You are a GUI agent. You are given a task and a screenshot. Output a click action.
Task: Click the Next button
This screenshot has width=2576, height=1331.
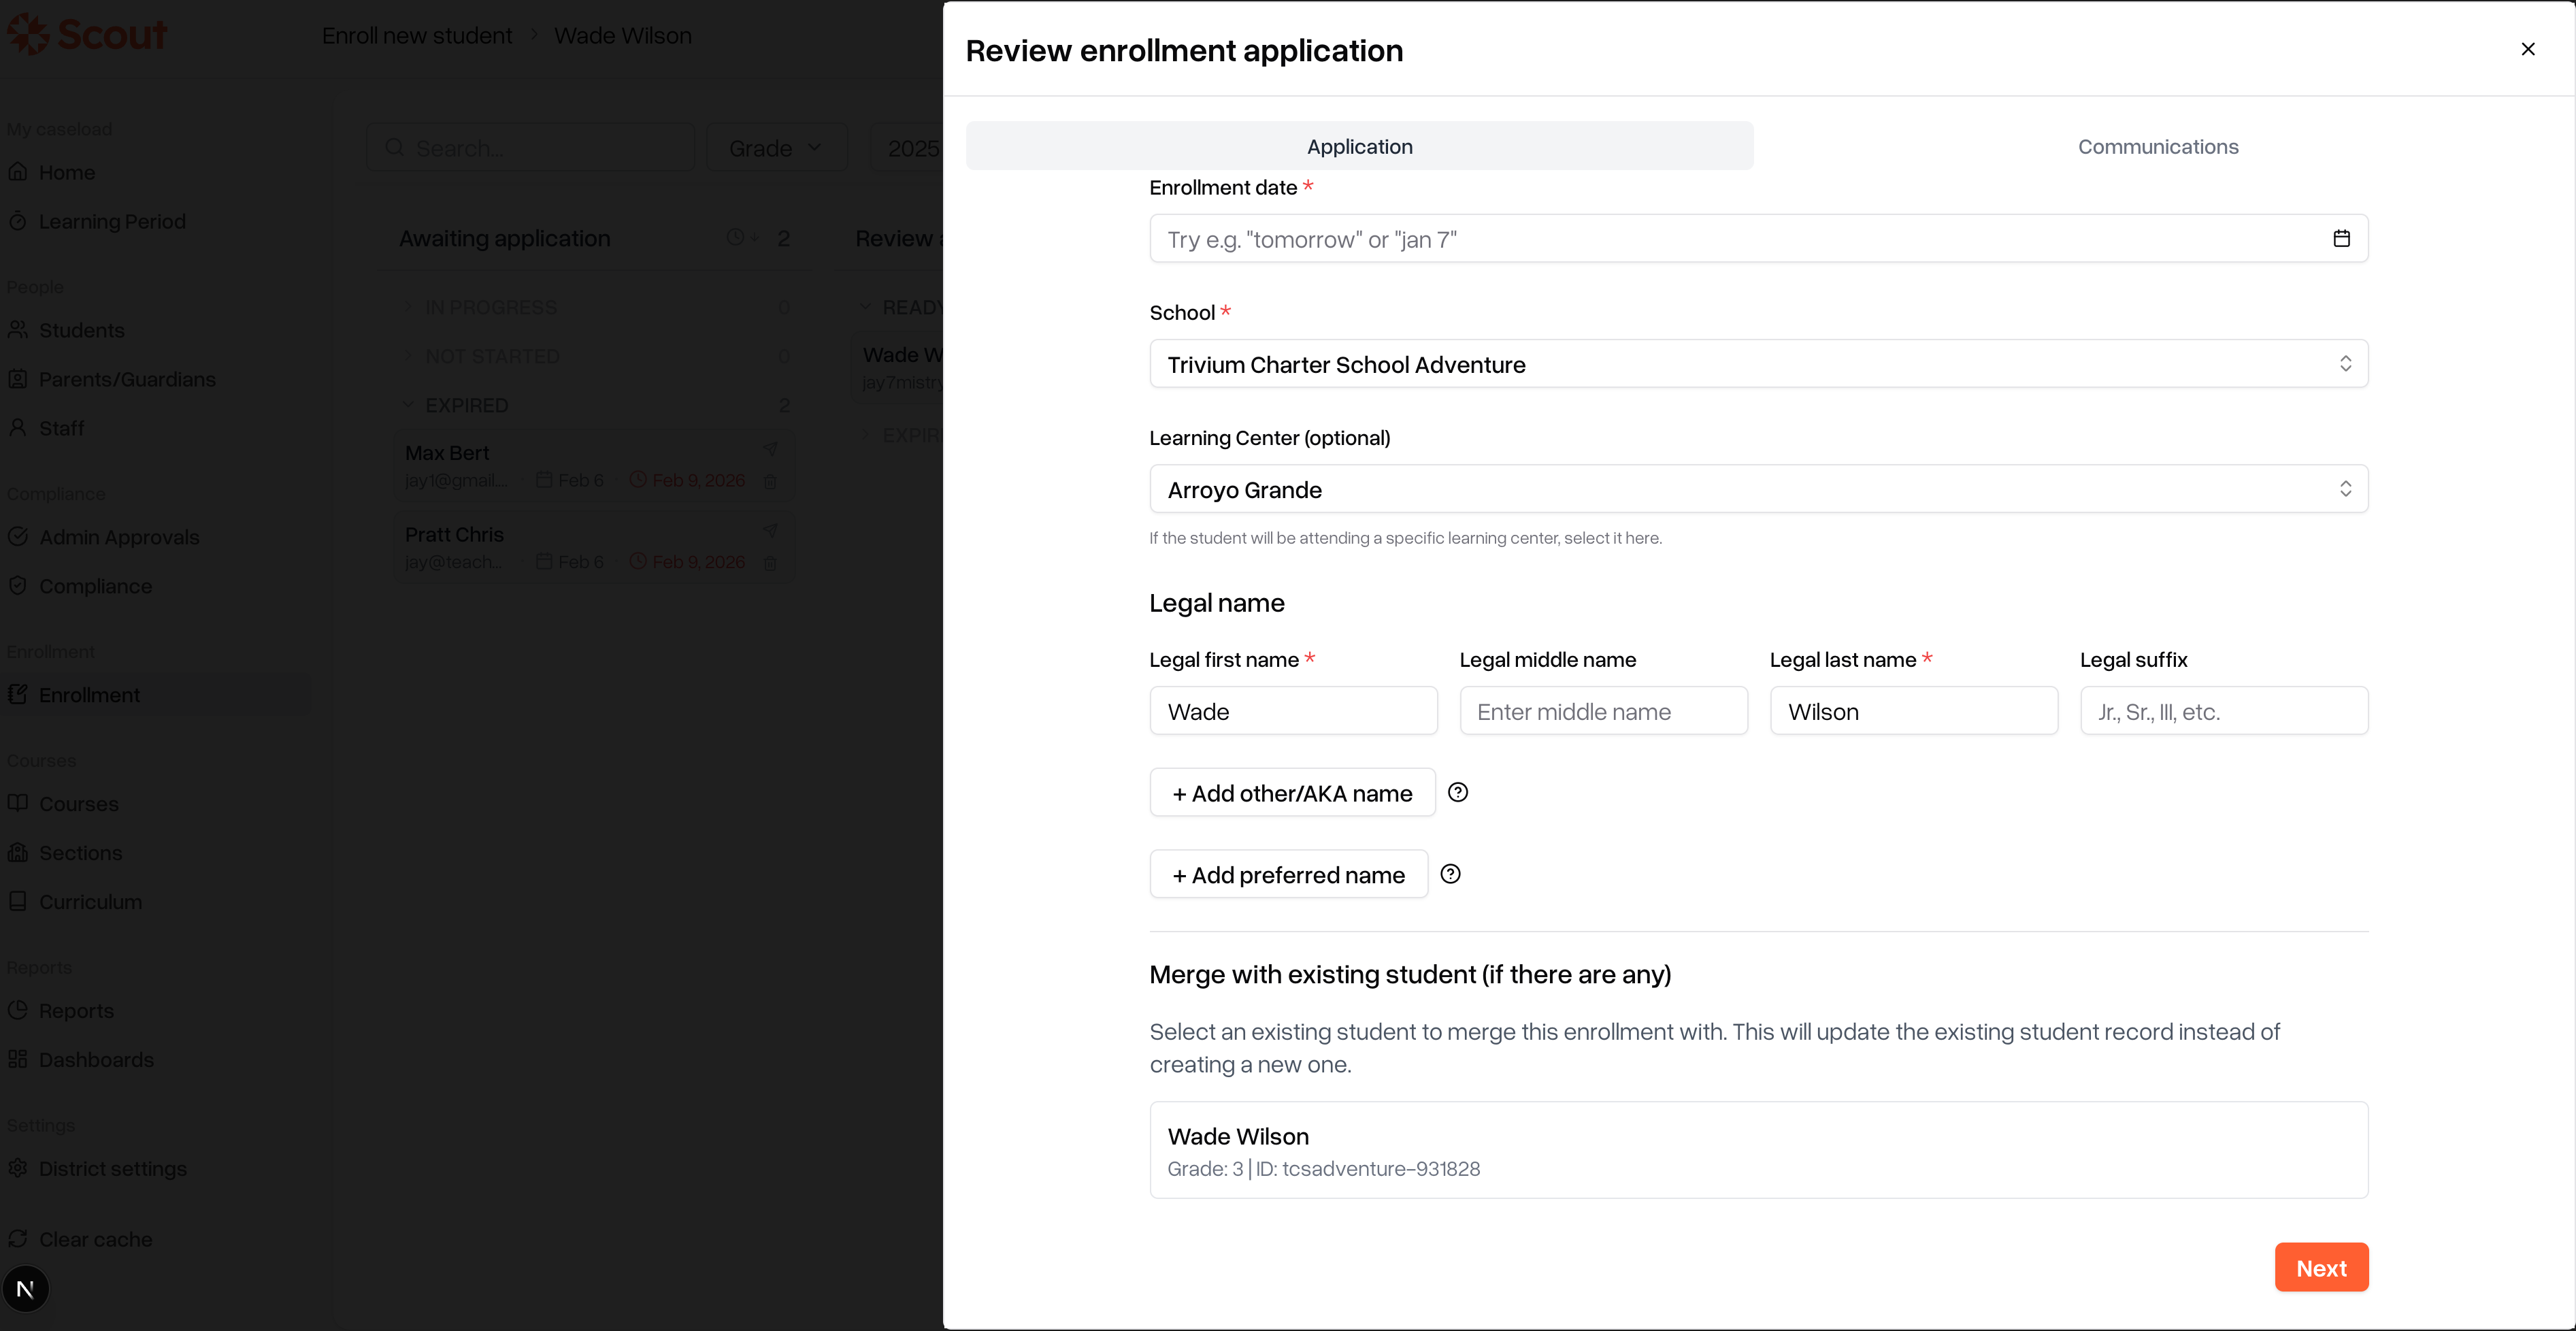(x=2321, y=1267)
